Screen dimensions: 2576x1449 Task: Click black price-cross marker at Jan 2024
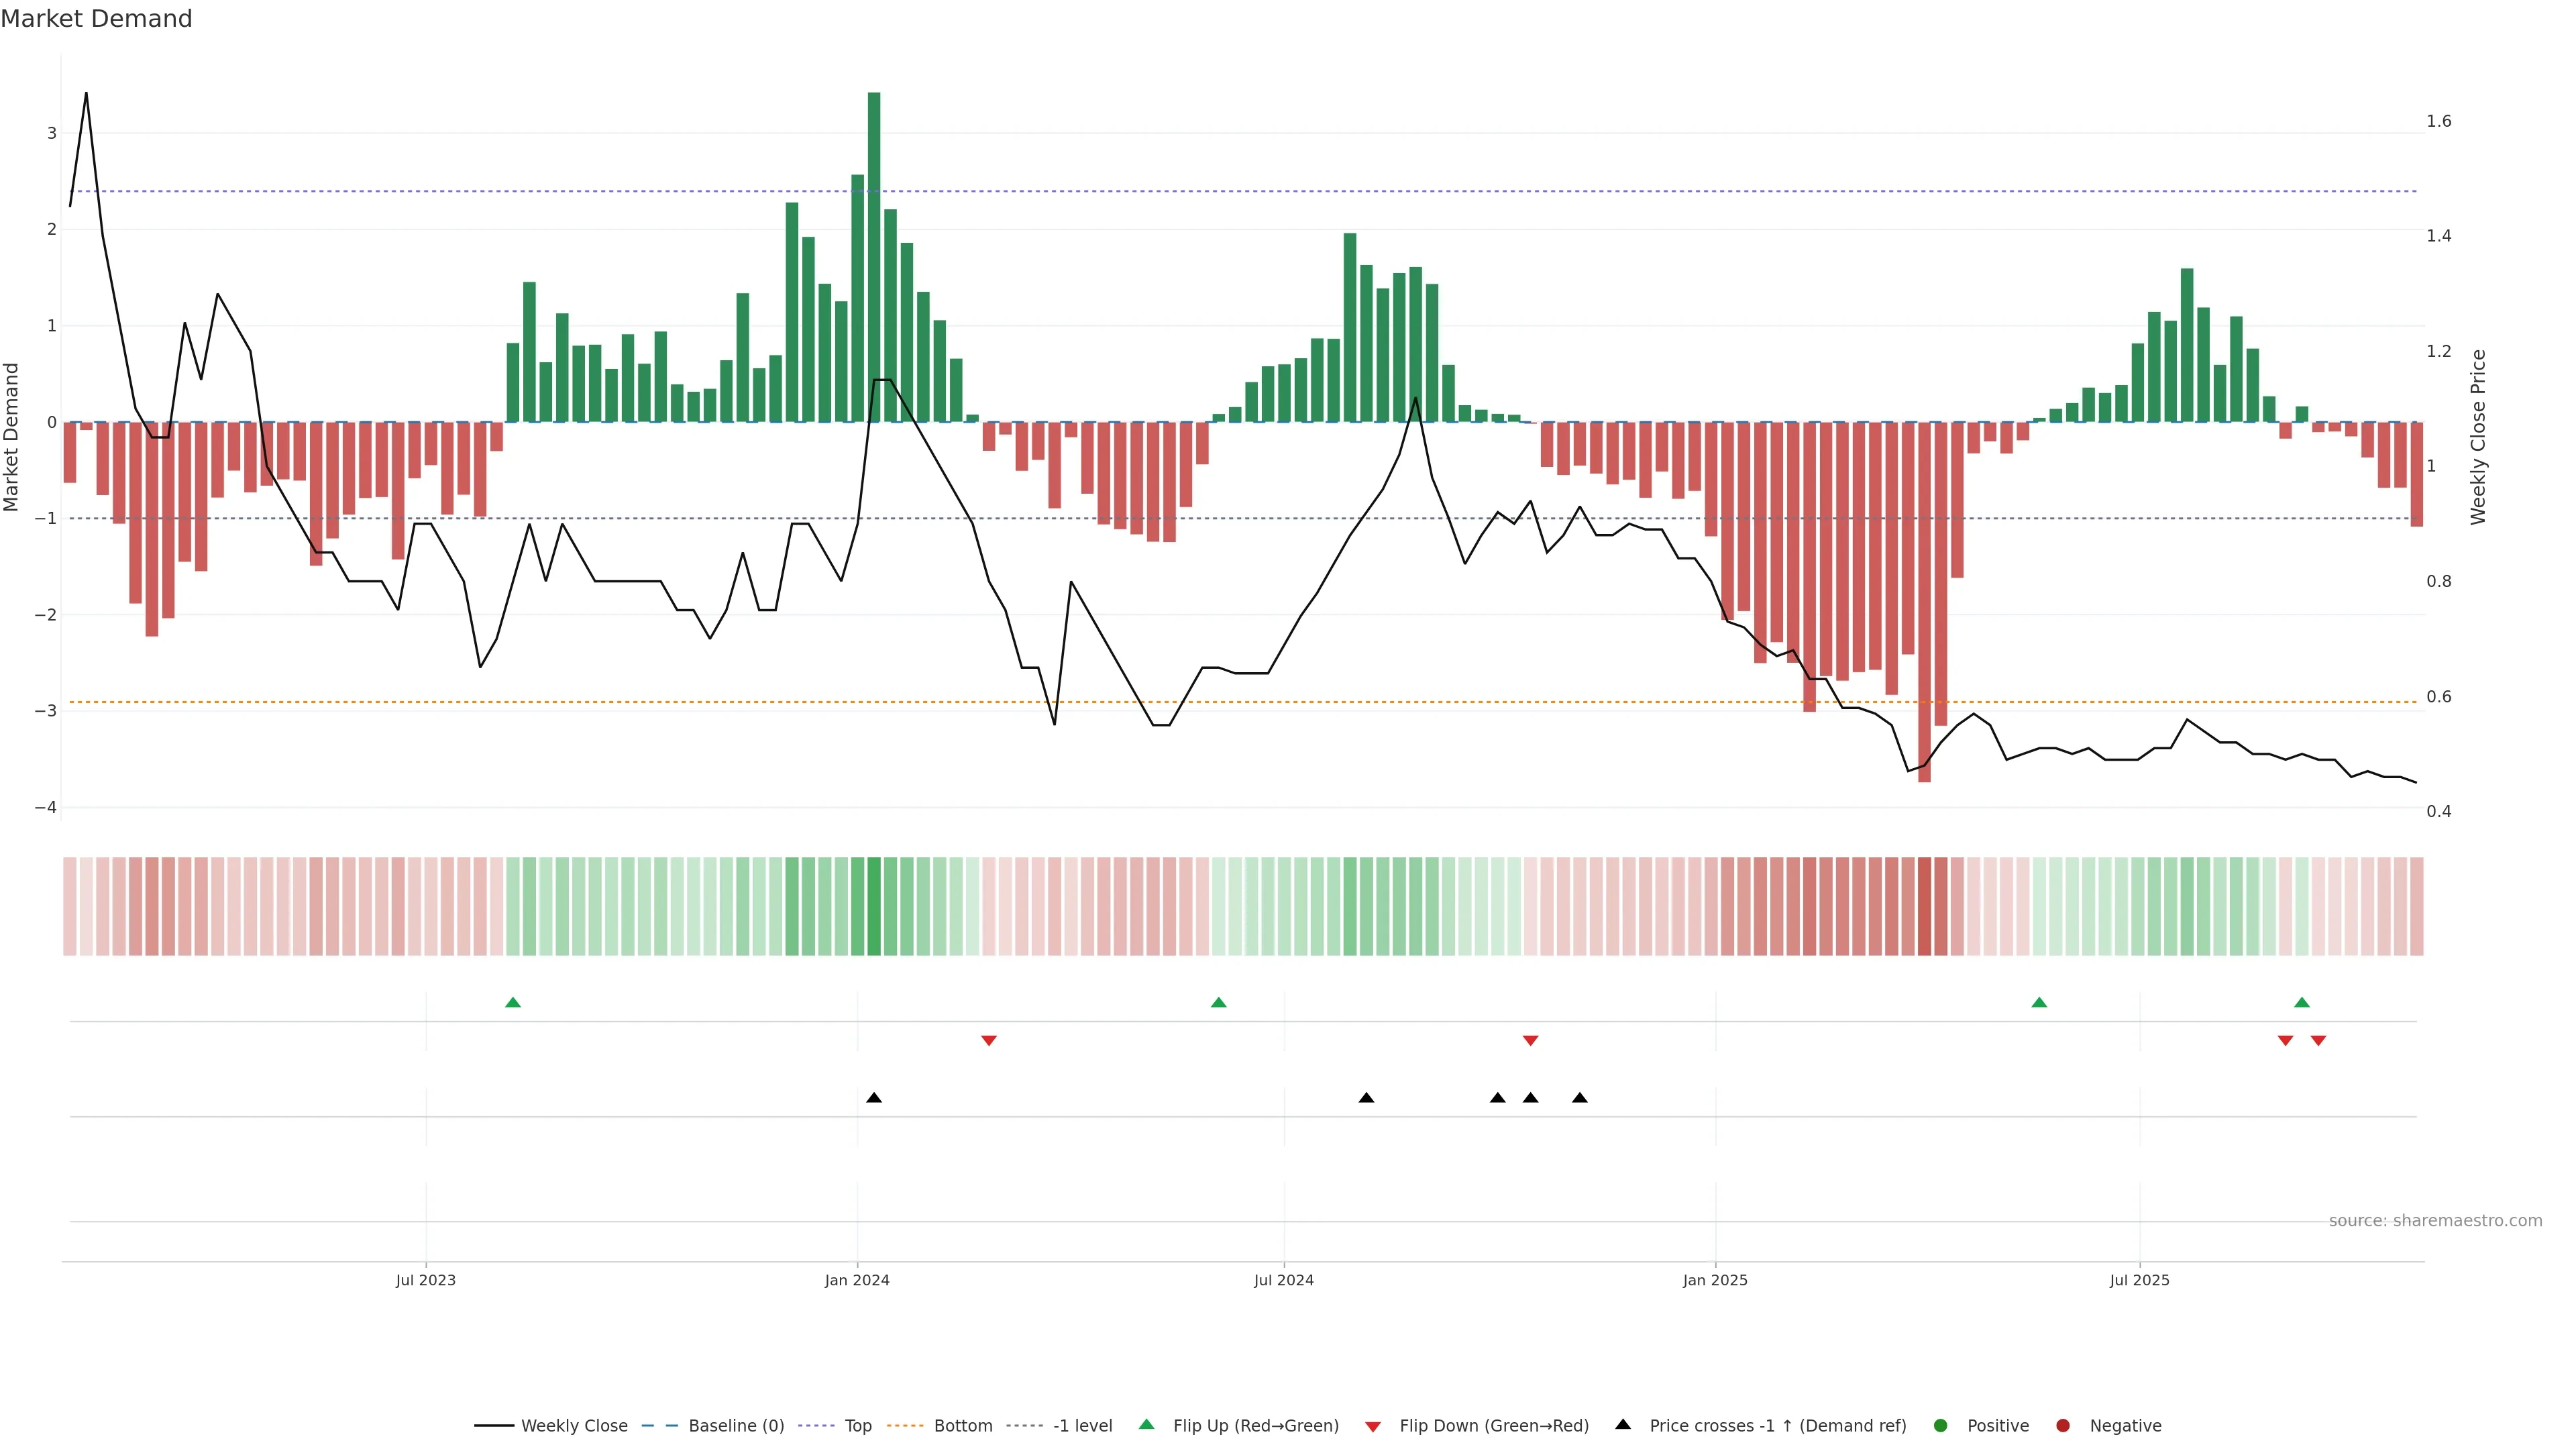click(x=874, y=1098)
